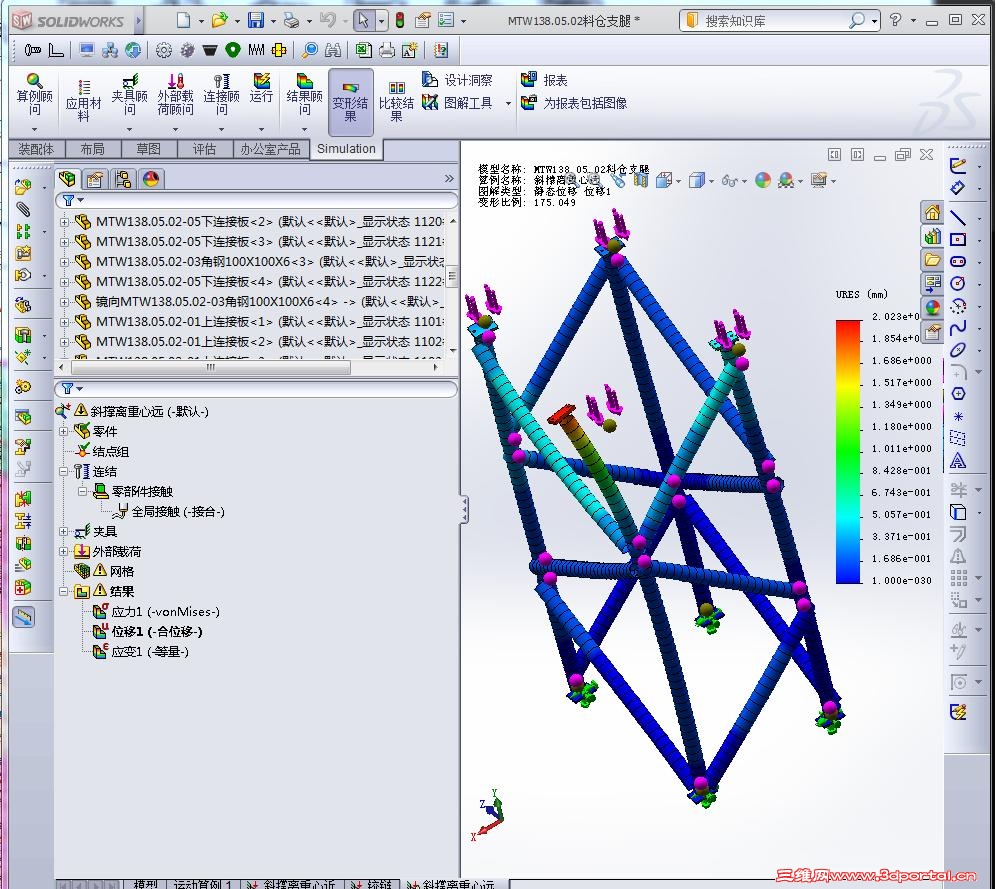Click Circle sketch tool in right toolbar
Viewport: 996px width, 889px height.
(958, 283)
